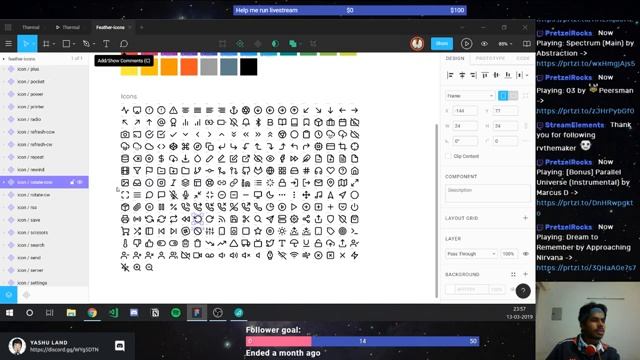Align selection left in Design panel
The image size is (640, 360).
pos(450,75)
